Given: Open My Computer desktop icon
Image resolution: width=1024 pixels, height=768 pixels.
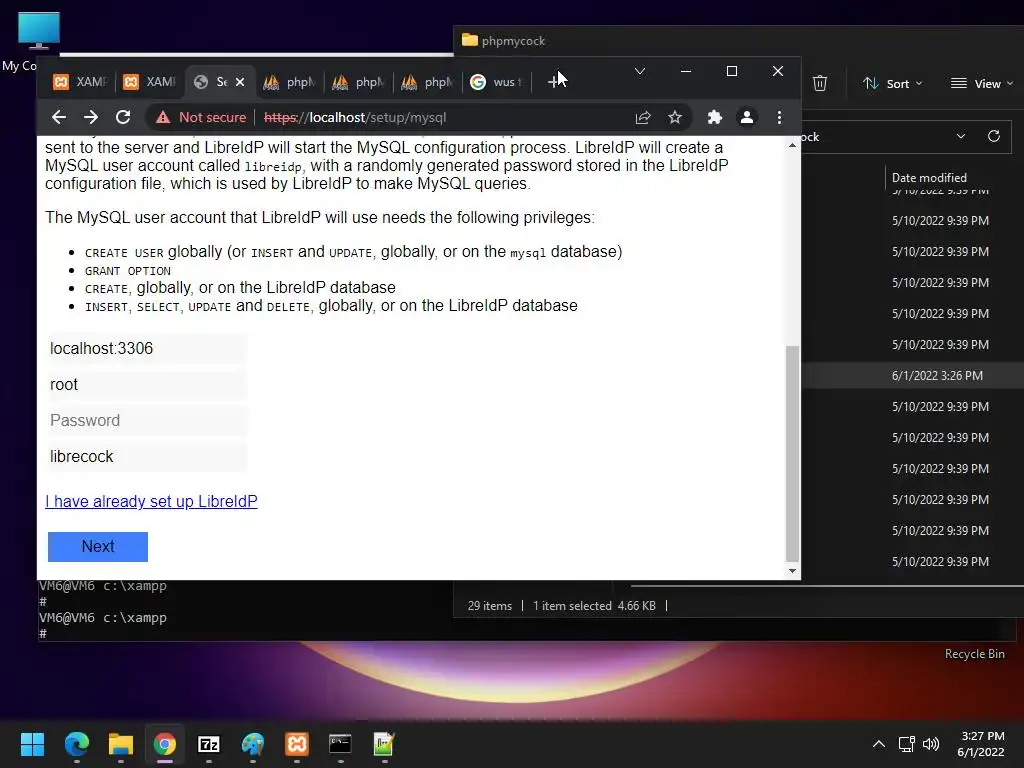Looking at the screenshot, I should (x=39, y=31).
